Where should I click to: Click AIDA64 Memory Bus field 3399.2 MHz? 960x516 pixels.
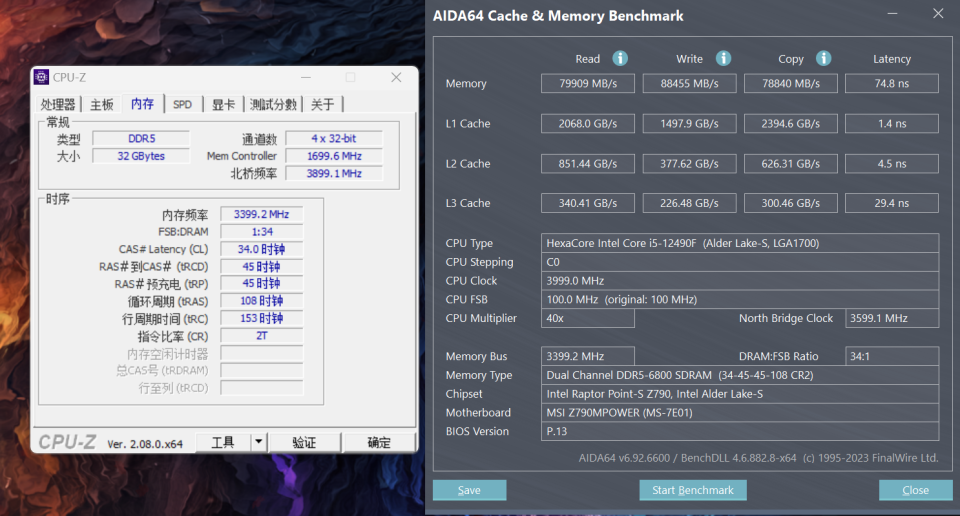588,356
